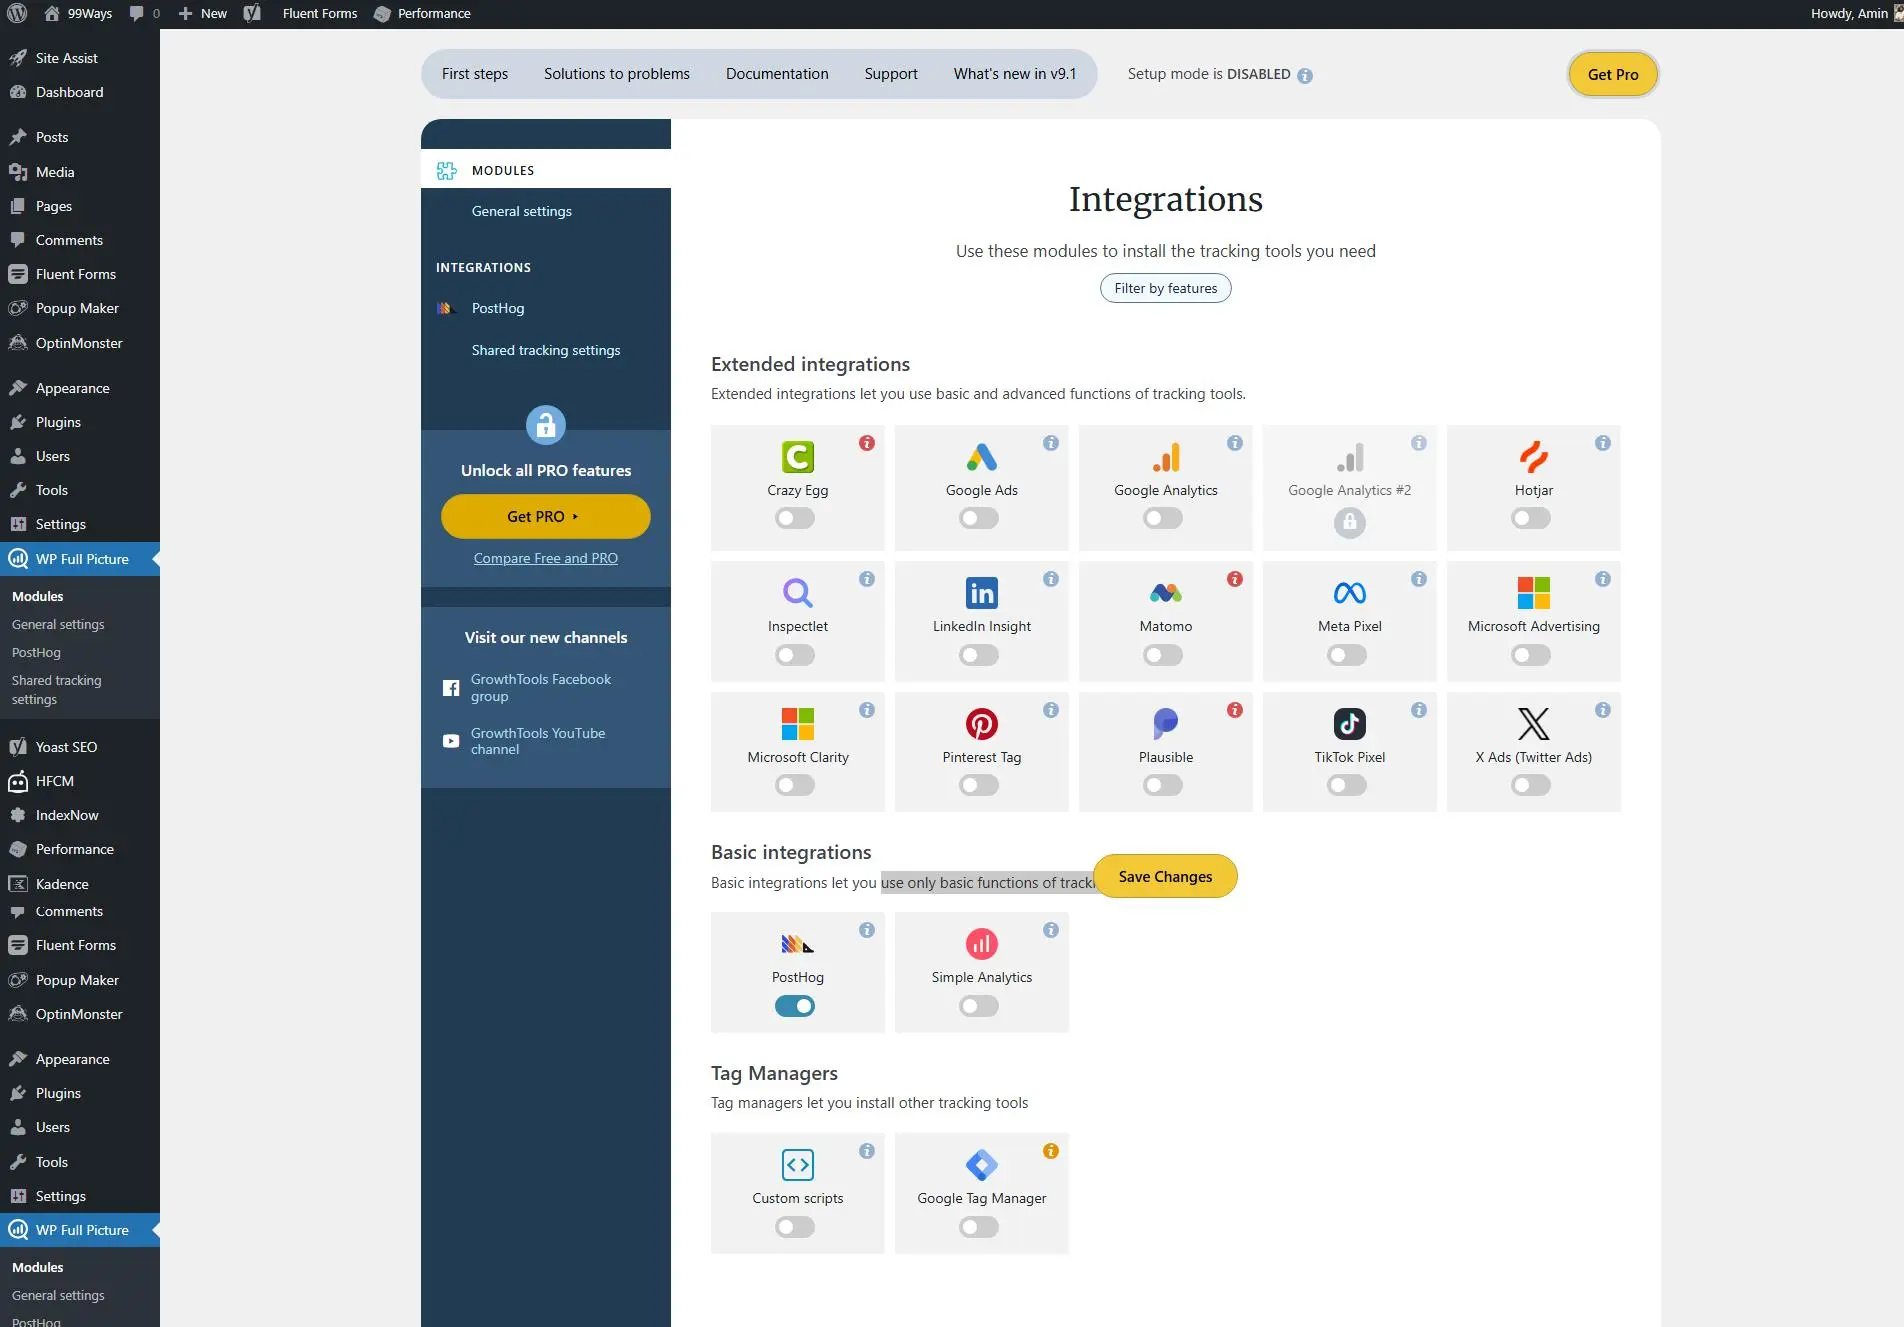Switch on Meta Pixel toggle

pyautogui.click(x=1347, y=655)
